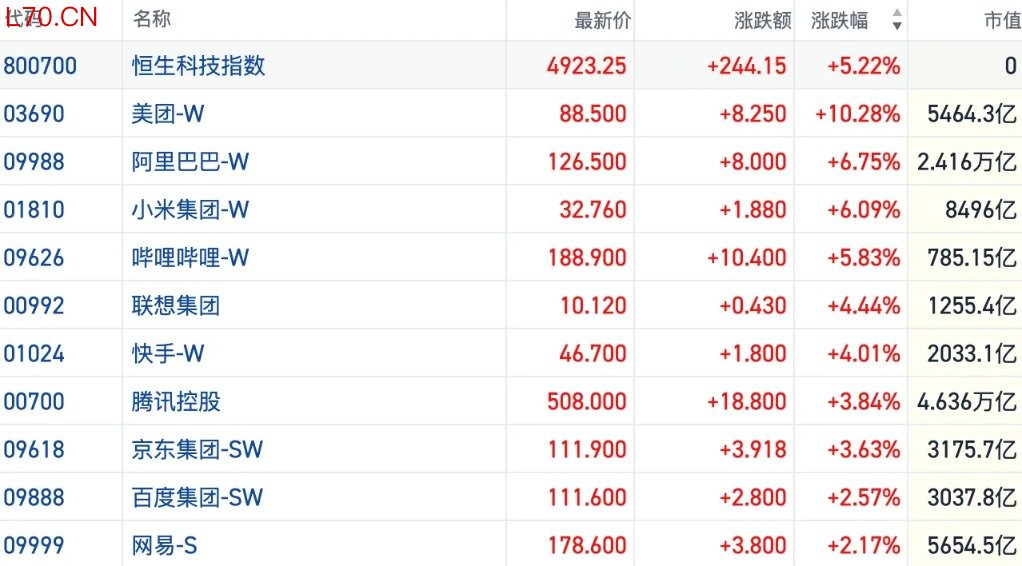This screenshot has height=566, width=1022.
Task: Open the 网易-S stock entry
Action: [164, 545]
